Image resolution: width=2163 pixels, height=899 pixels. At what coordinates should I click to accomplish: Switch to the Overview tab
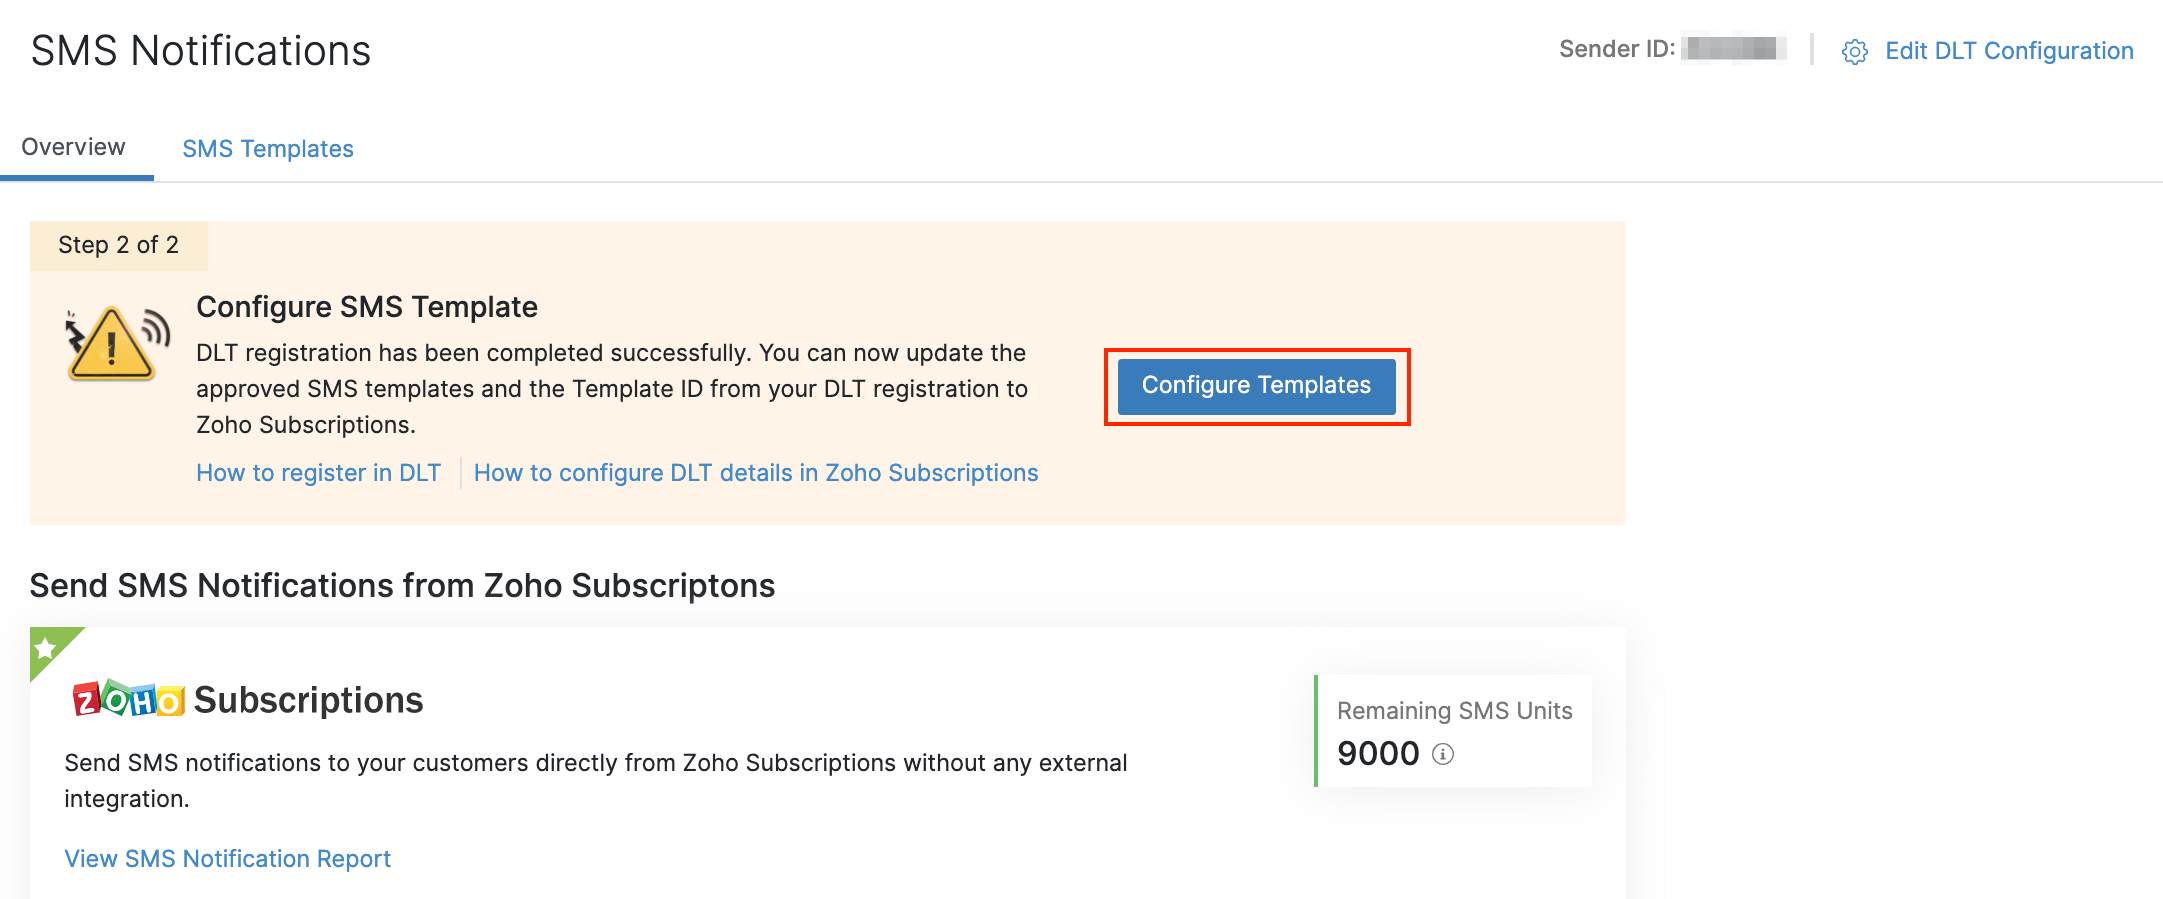click(x=74, y=148)
